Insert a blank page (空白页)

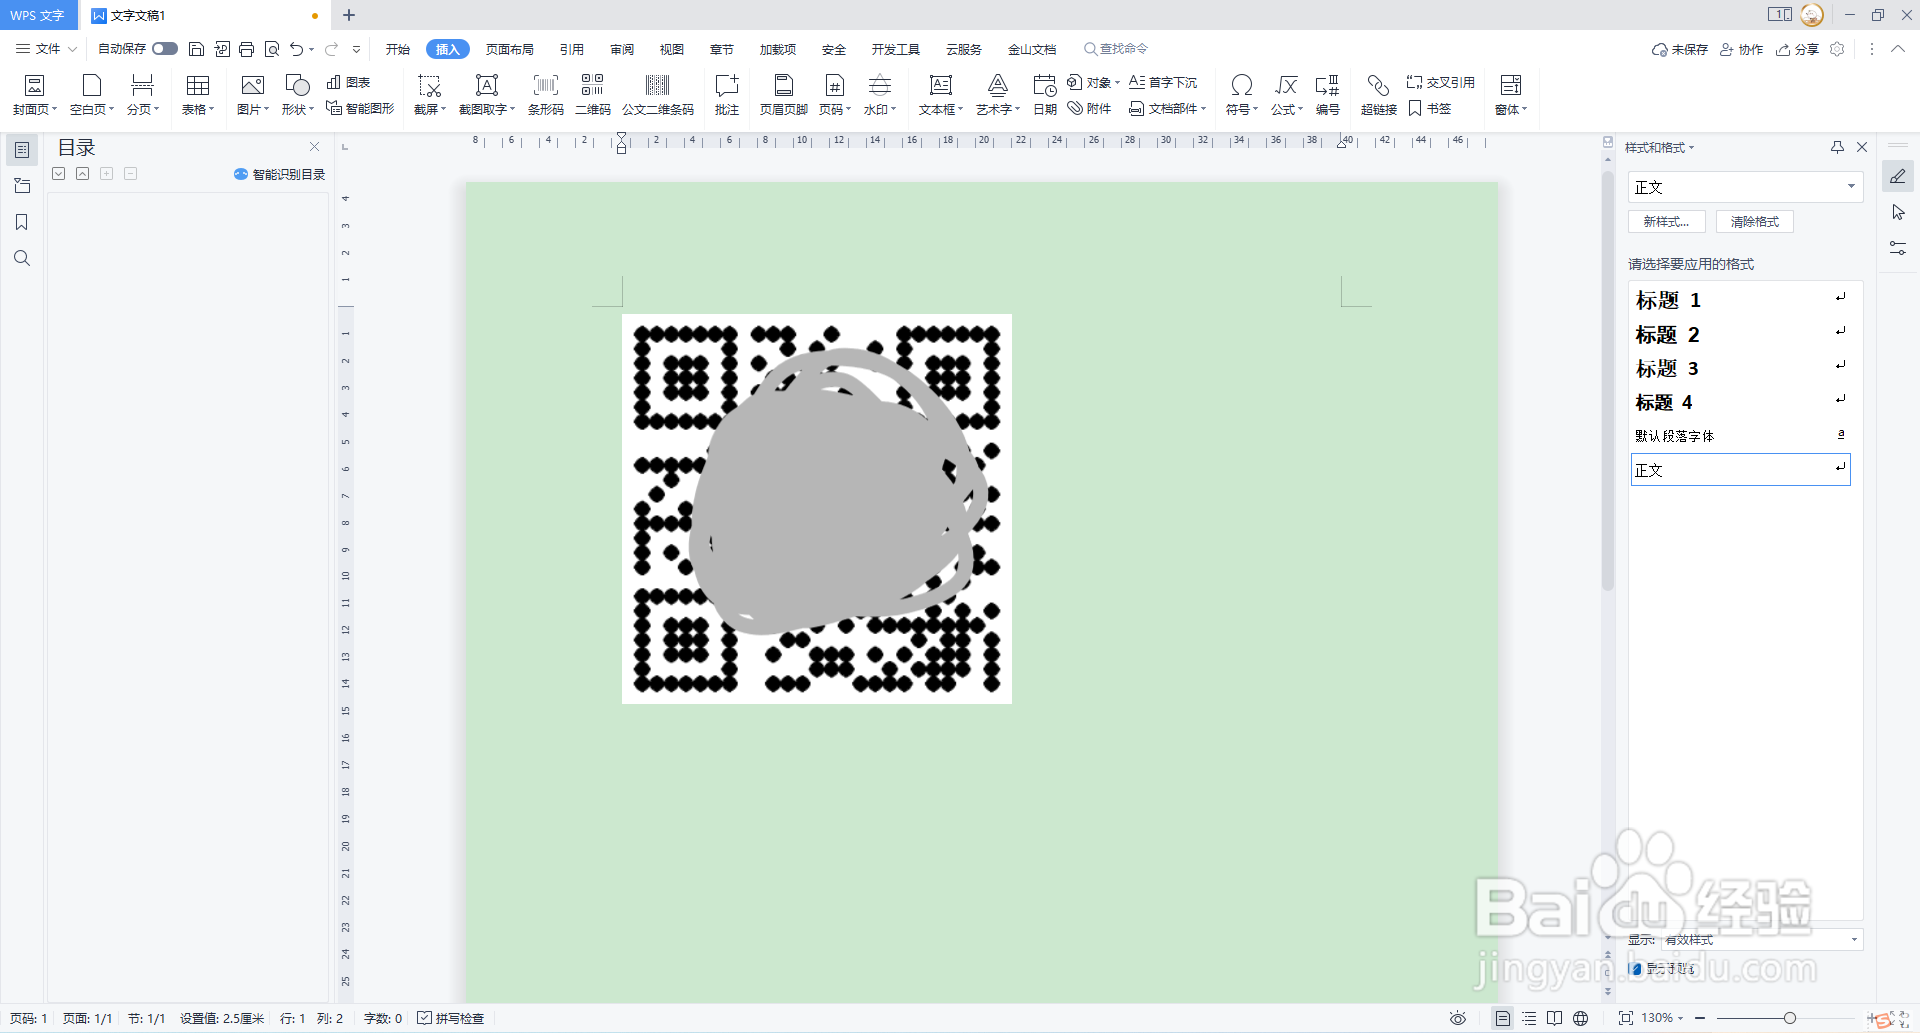[x=92, y=95]
